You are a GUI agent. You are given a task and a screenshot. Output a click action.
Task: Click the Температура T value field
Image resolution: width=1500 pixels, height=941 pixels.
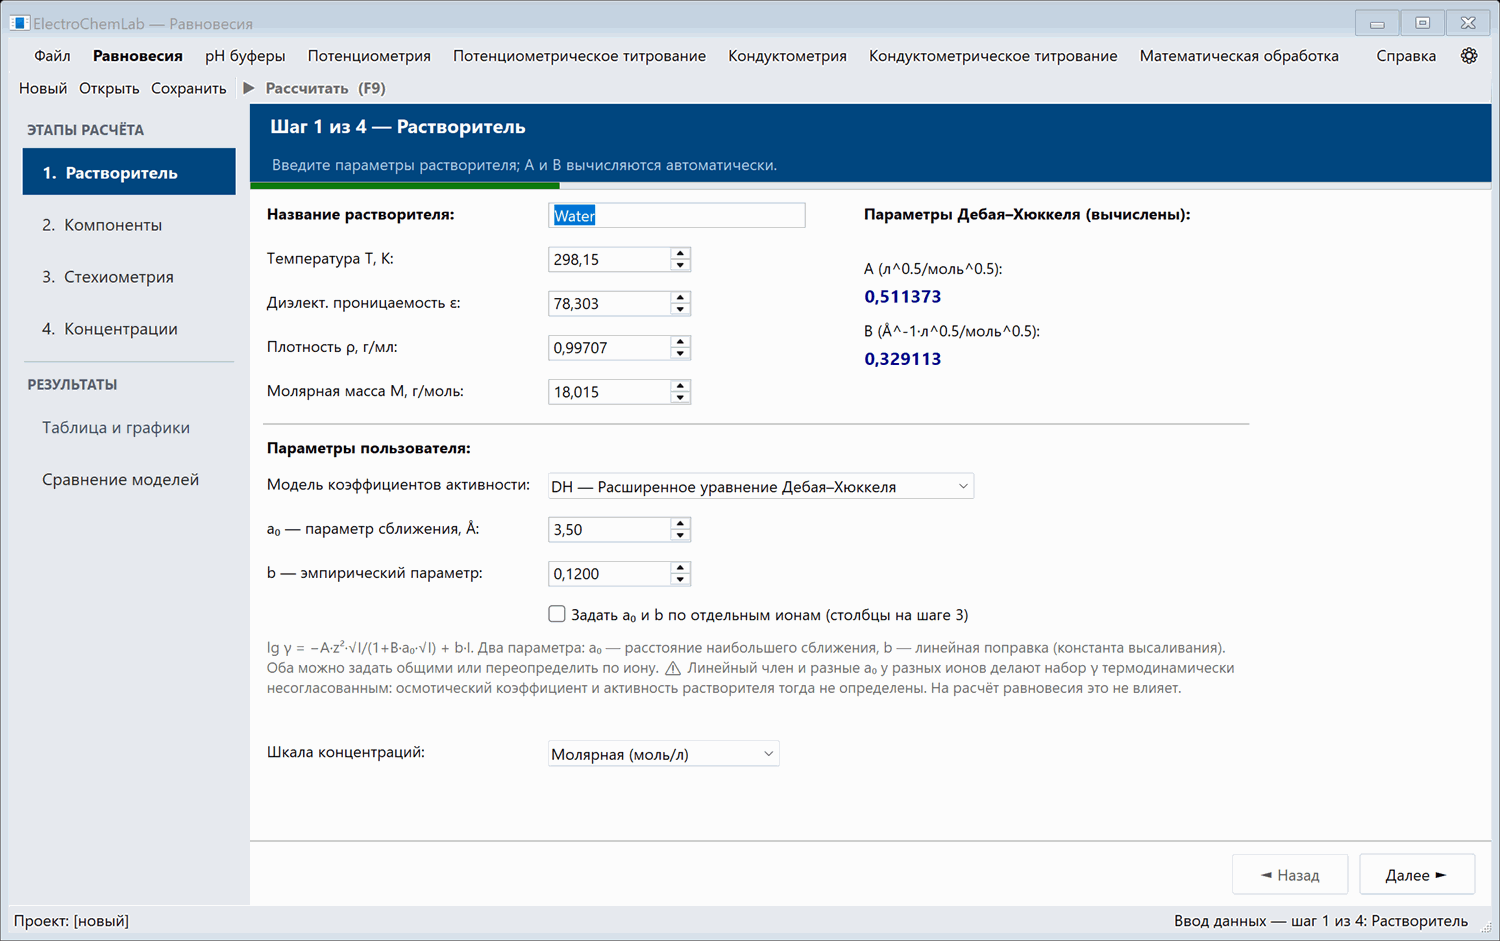pos(609,259)
